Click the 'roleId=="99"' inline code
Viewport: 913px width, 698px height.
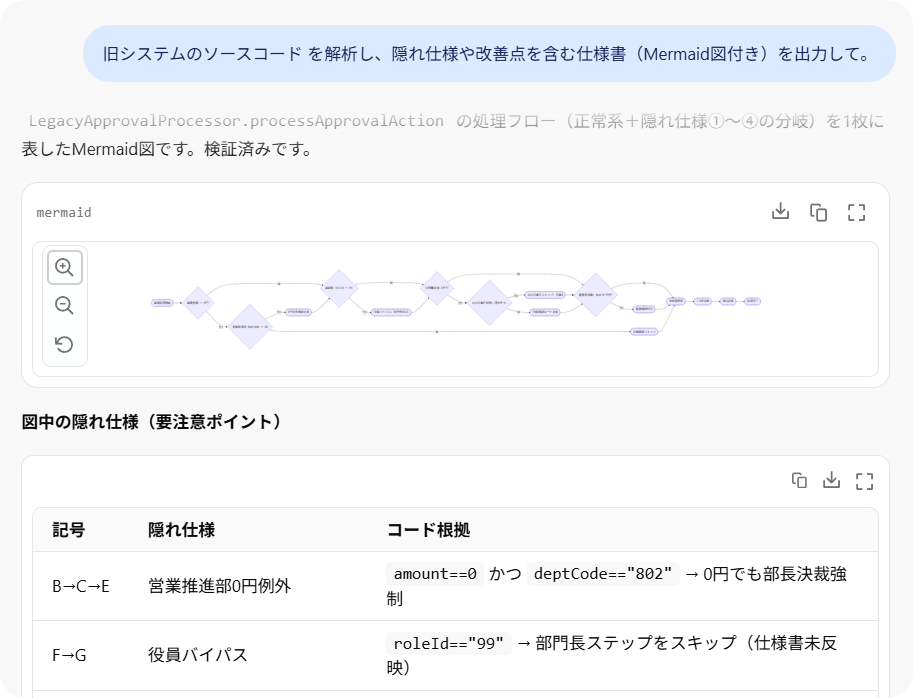coord(448,643)
